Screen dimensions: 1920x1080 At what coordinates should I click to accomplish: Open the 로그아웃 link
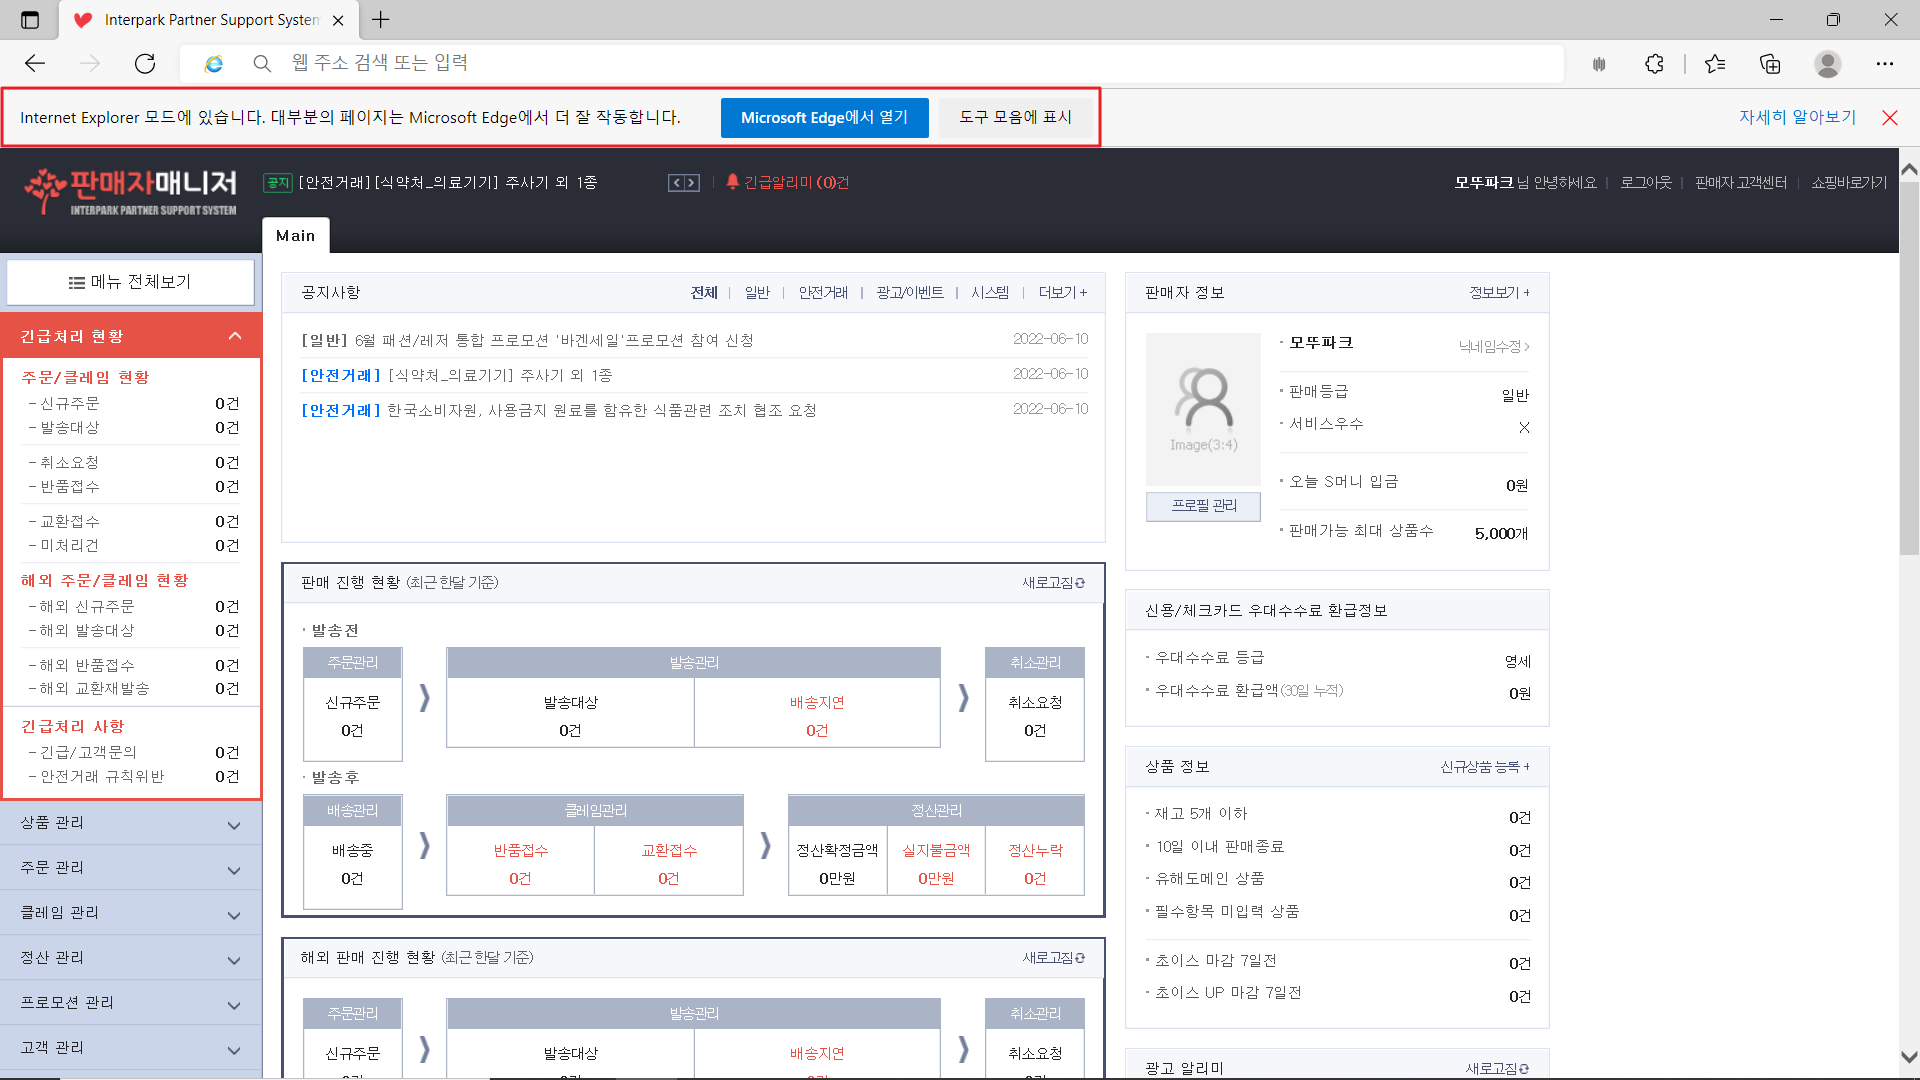1645,183
